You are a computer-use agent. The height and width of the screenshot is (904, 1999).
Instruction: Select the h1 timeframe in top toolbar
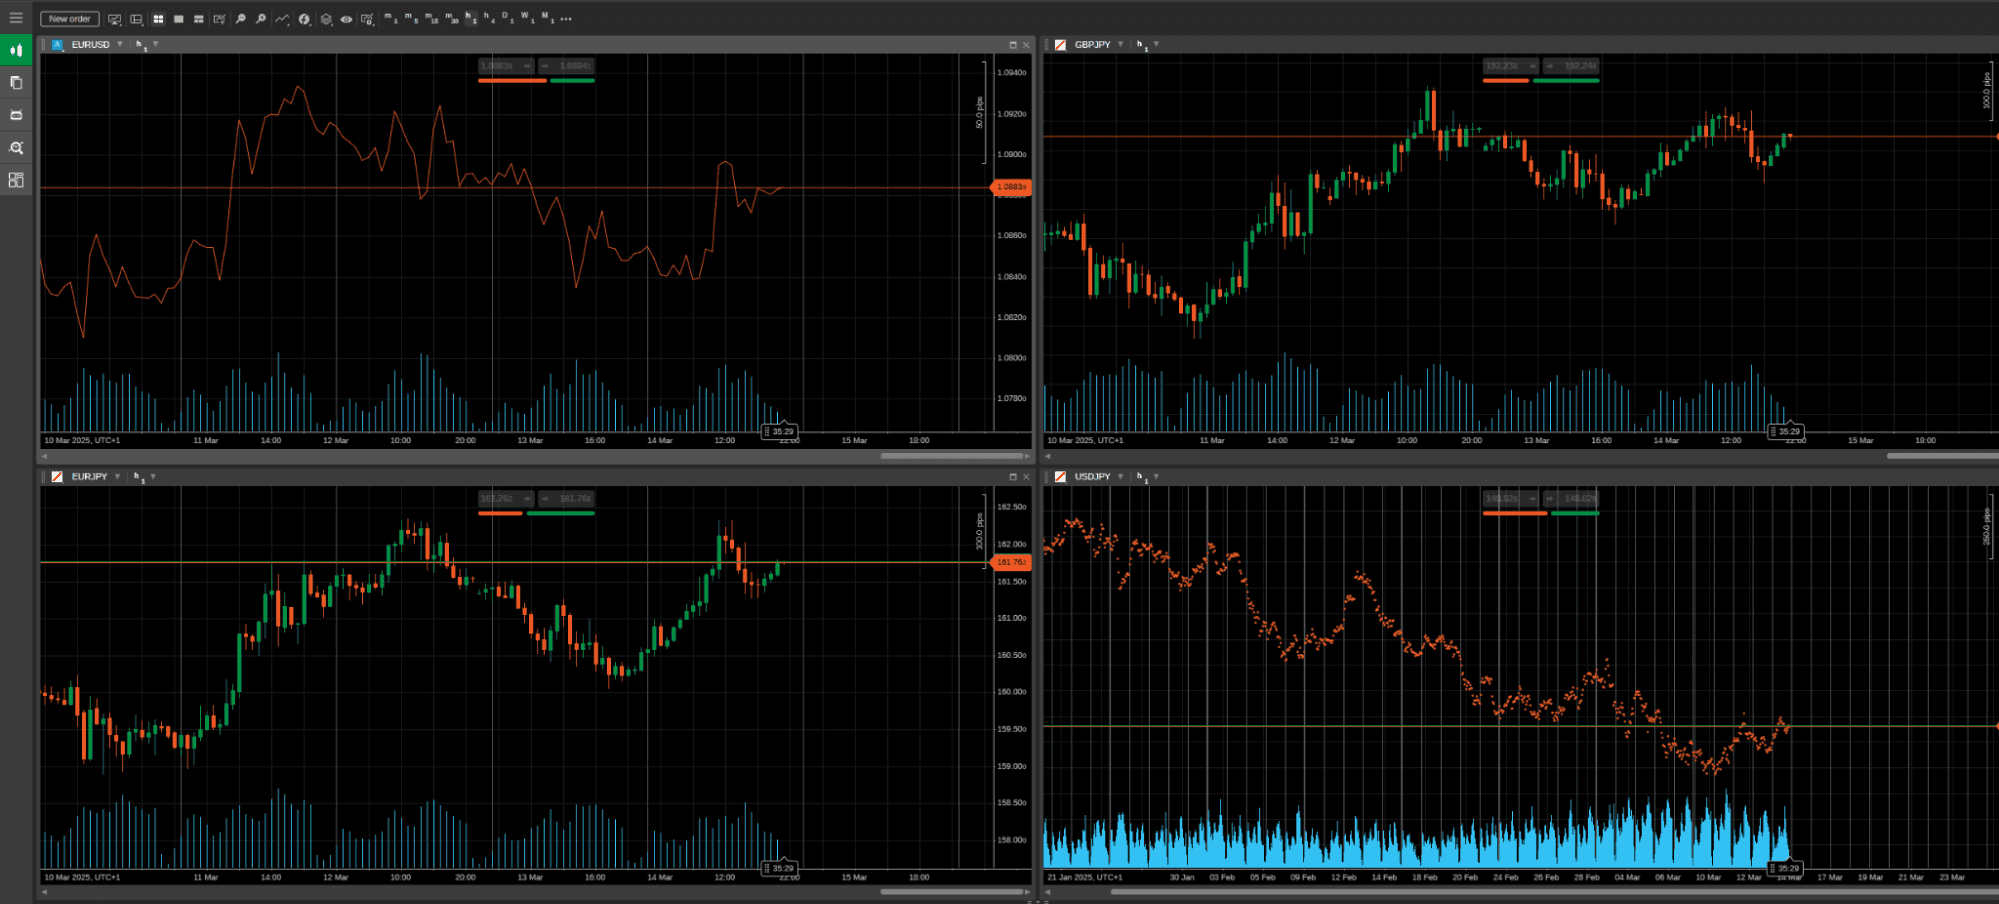(x=471, y=18)
